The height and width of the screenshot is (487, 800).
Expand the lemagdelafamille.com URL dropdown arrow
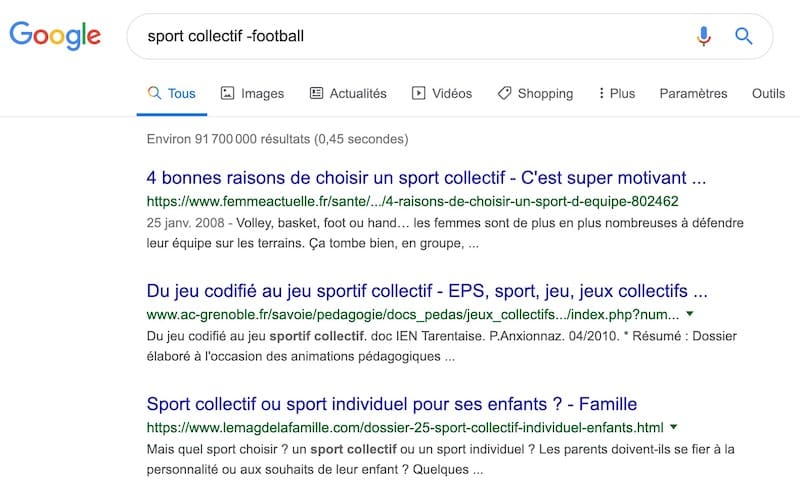coord(675,427)
